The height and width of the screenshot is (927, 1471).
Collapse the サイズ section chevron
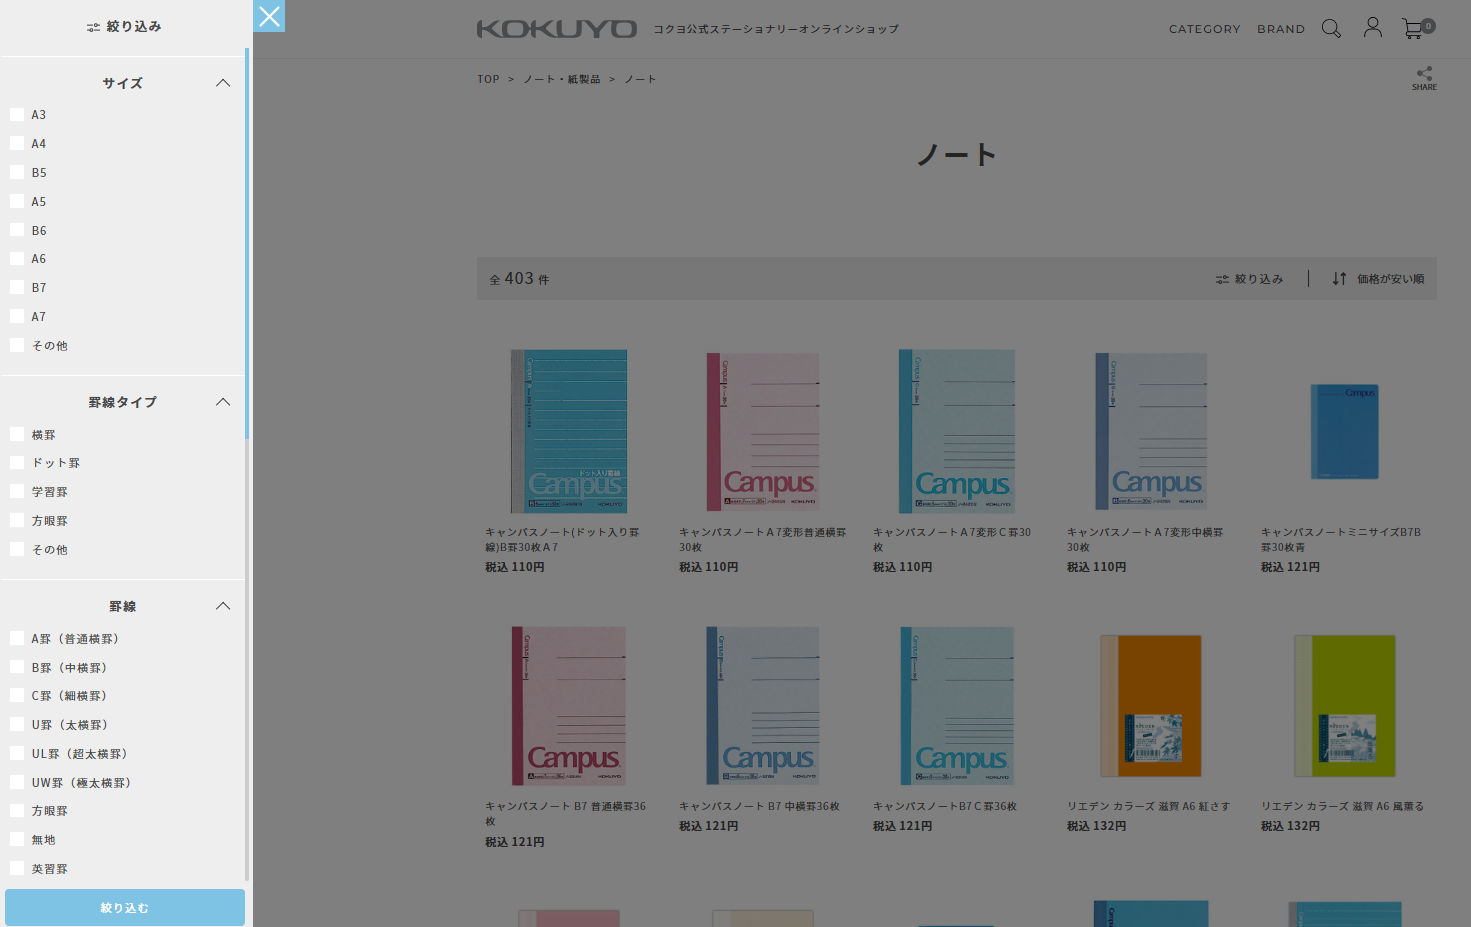223,83
